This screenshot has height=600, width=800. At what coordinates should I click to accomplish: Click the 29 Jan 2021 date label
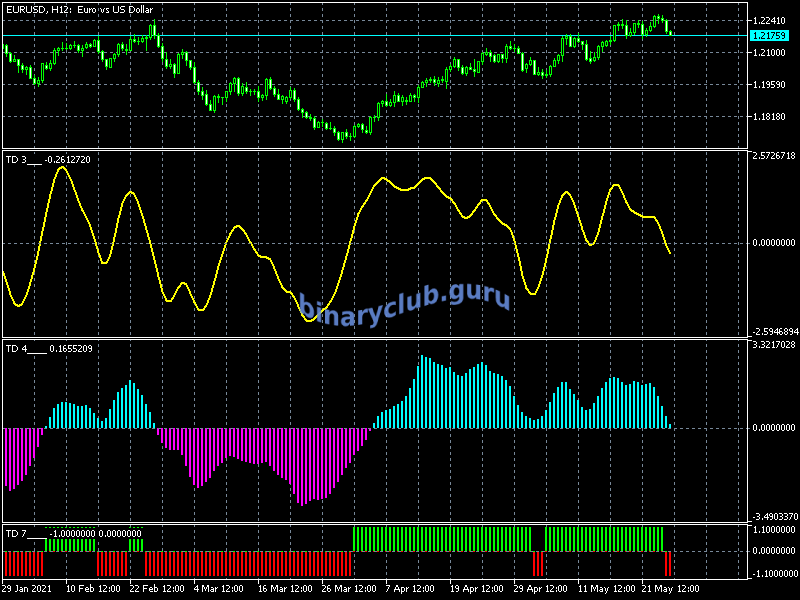(x=27, y=588)
